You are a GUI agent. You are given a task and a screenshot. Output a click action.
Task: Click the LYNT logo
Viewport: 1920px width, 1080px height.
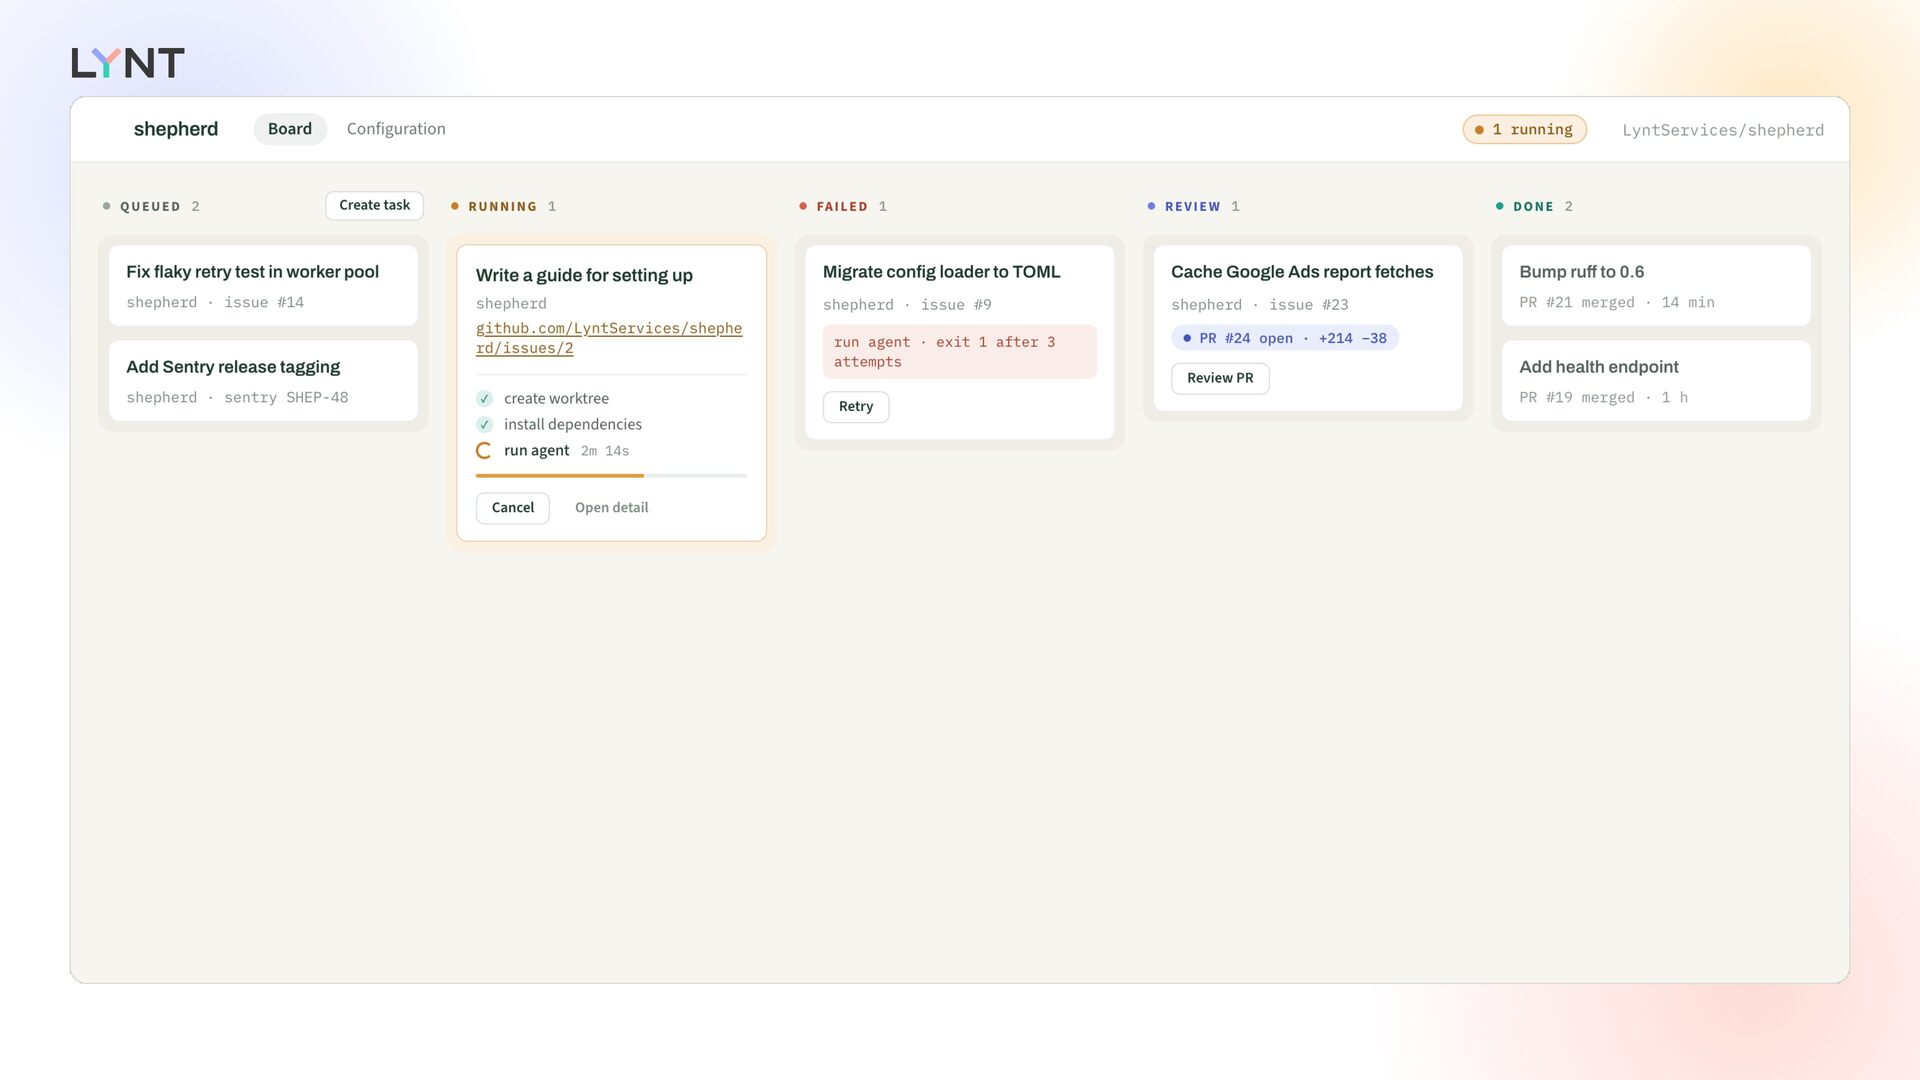(x=128, y=63)
